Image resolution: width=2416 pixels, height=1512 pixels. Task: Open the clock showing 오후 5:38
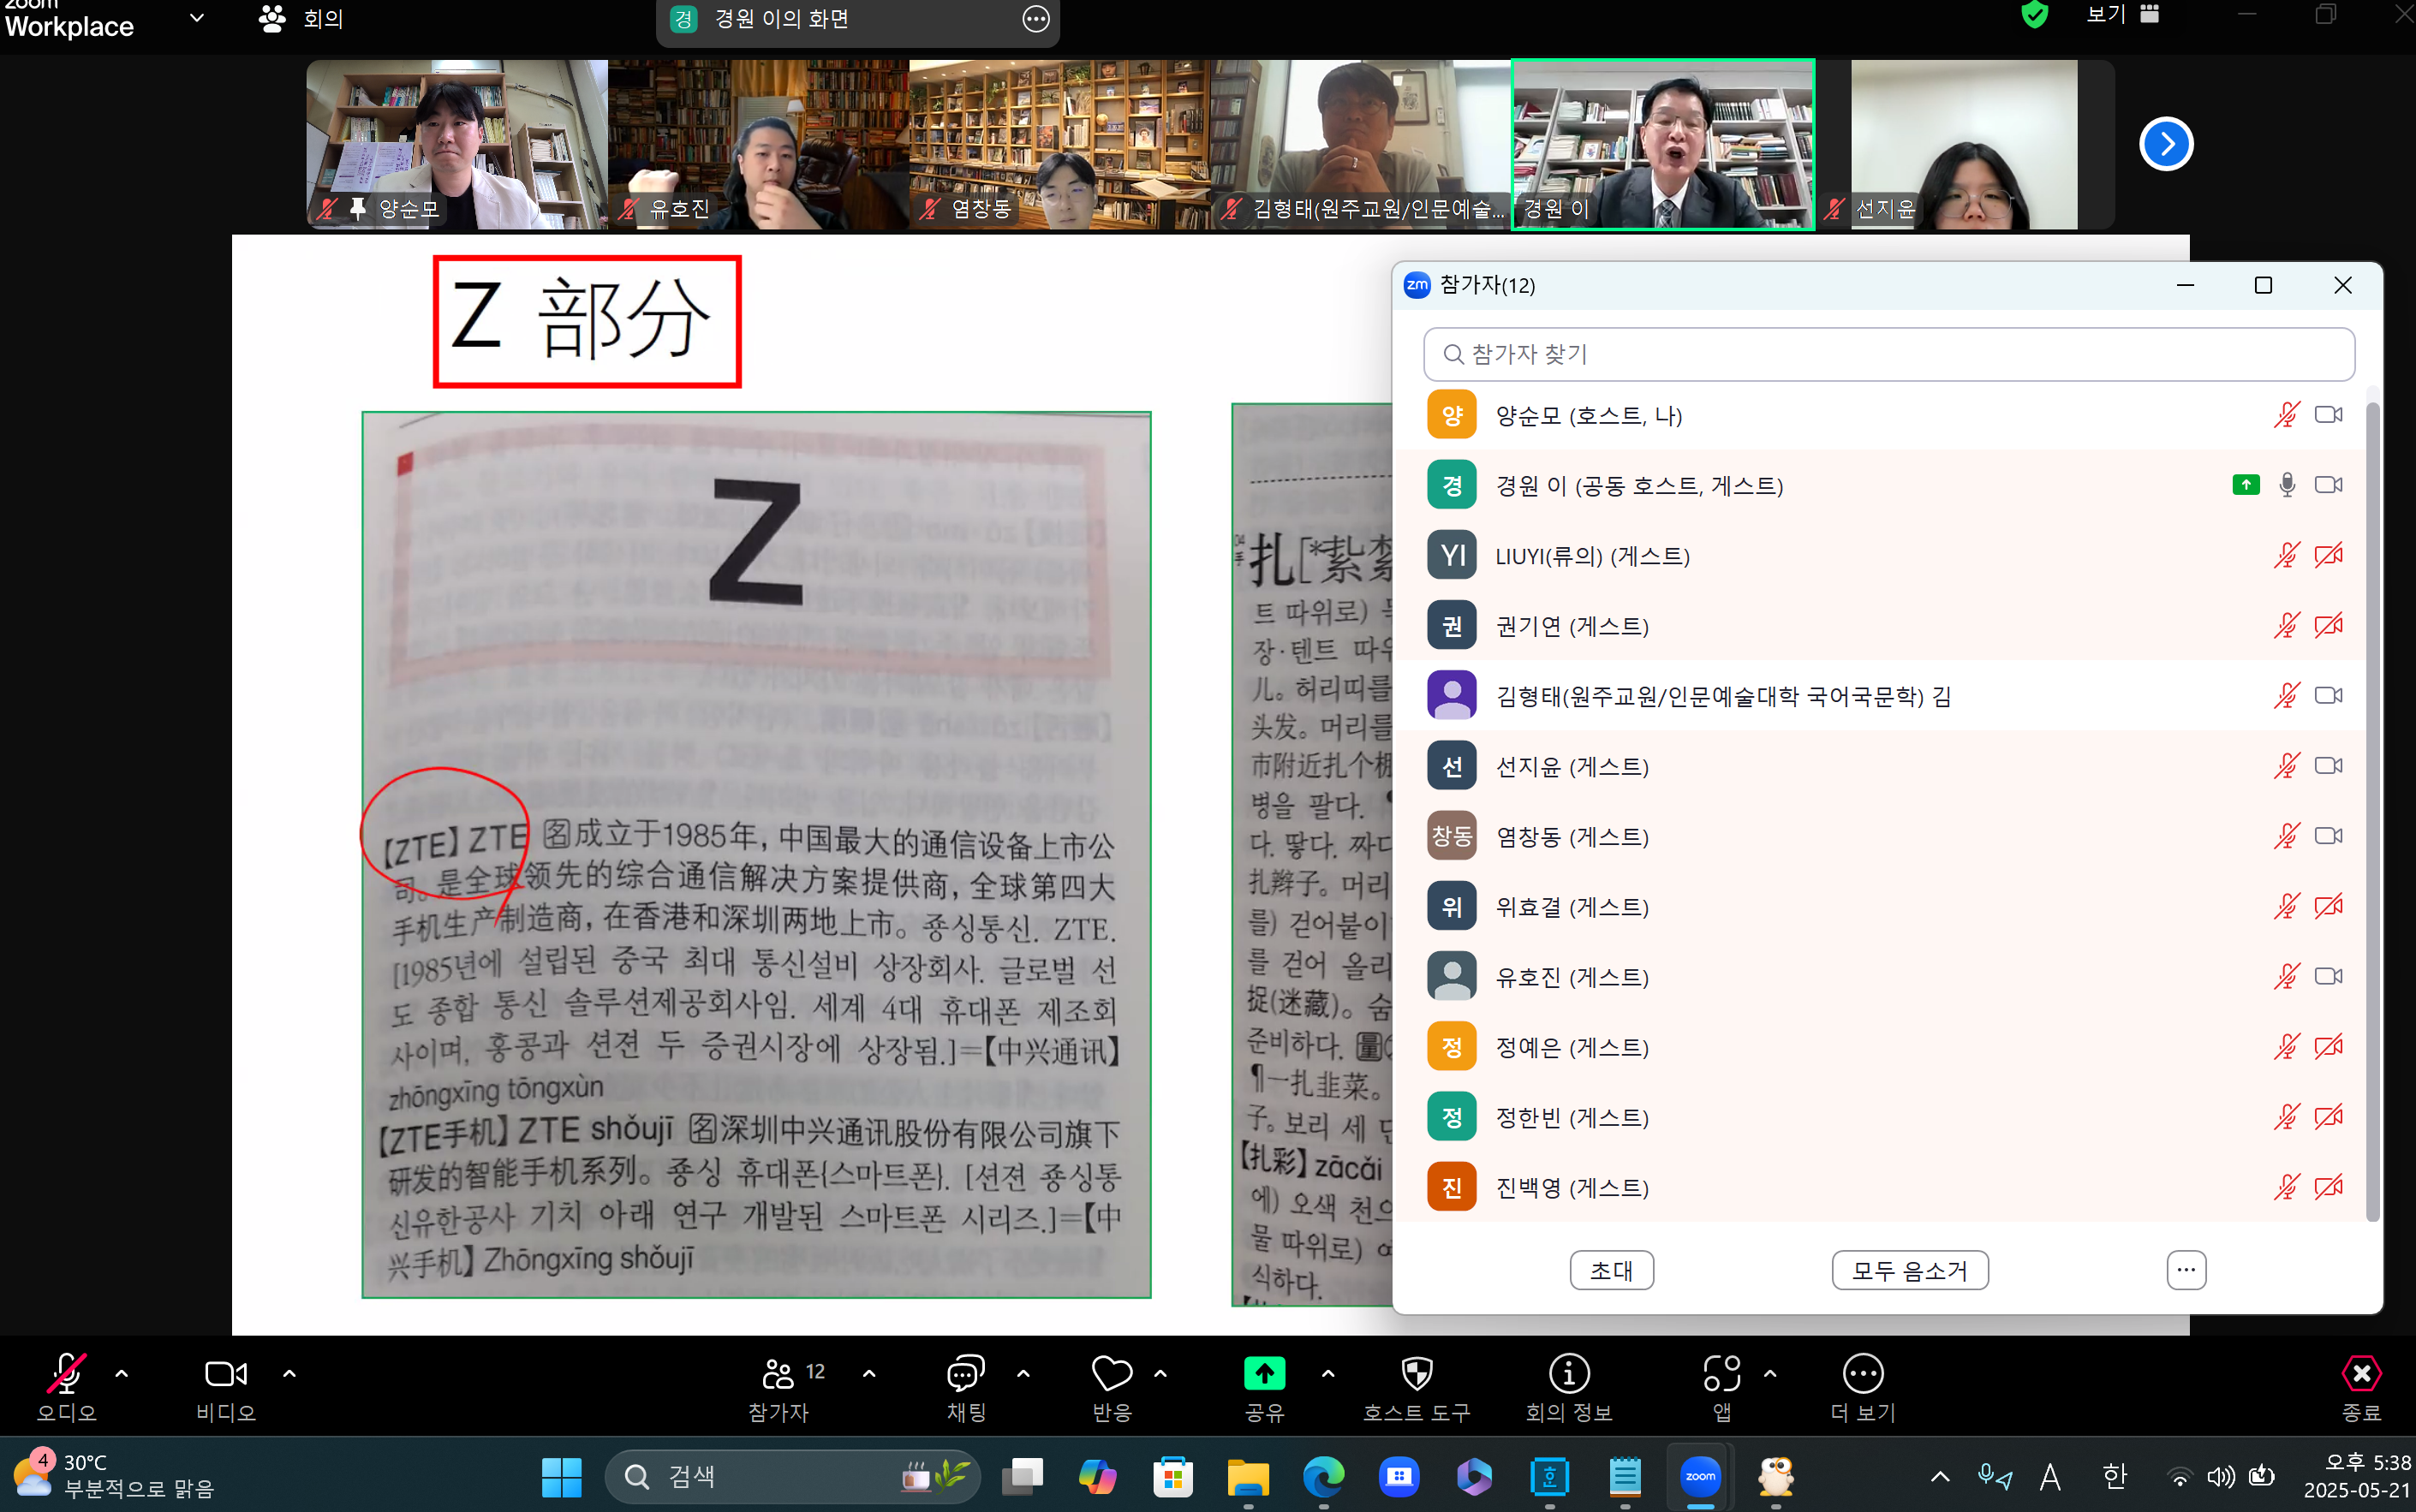point(2357,1476)
